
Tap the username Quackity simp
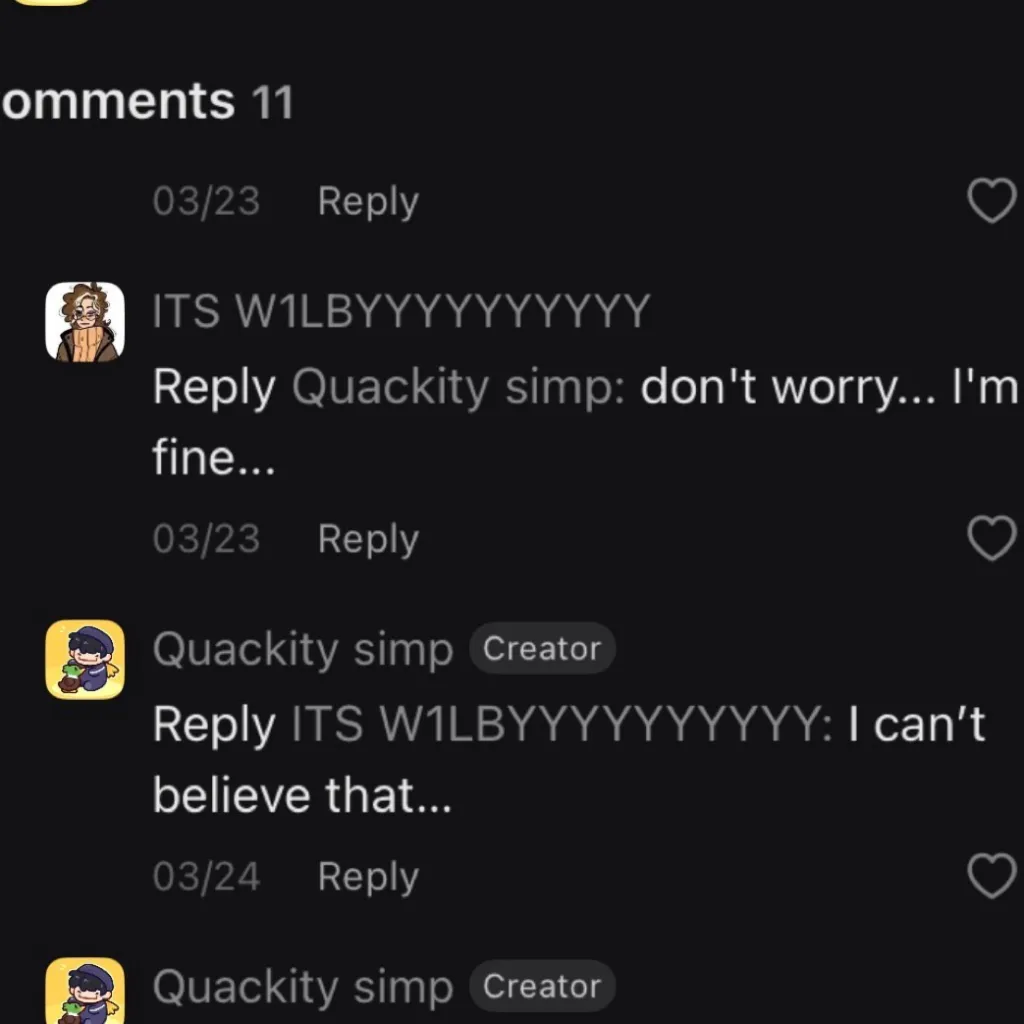point(300,648)
